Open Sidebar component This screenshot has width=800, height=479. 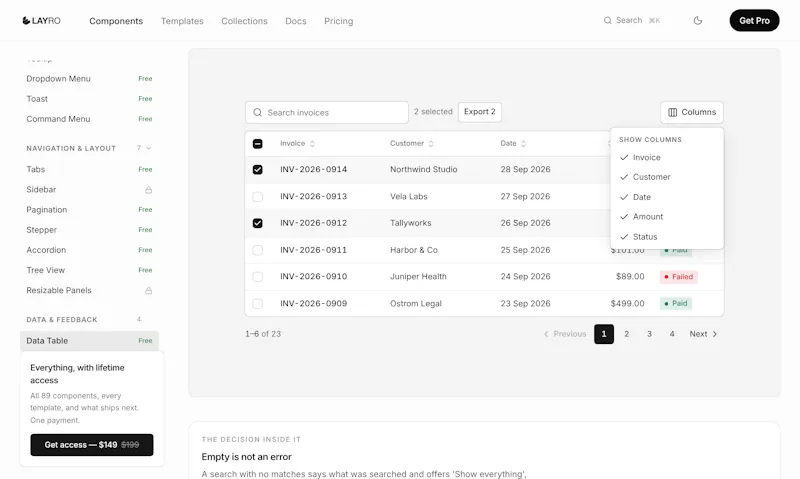point(89,190)
